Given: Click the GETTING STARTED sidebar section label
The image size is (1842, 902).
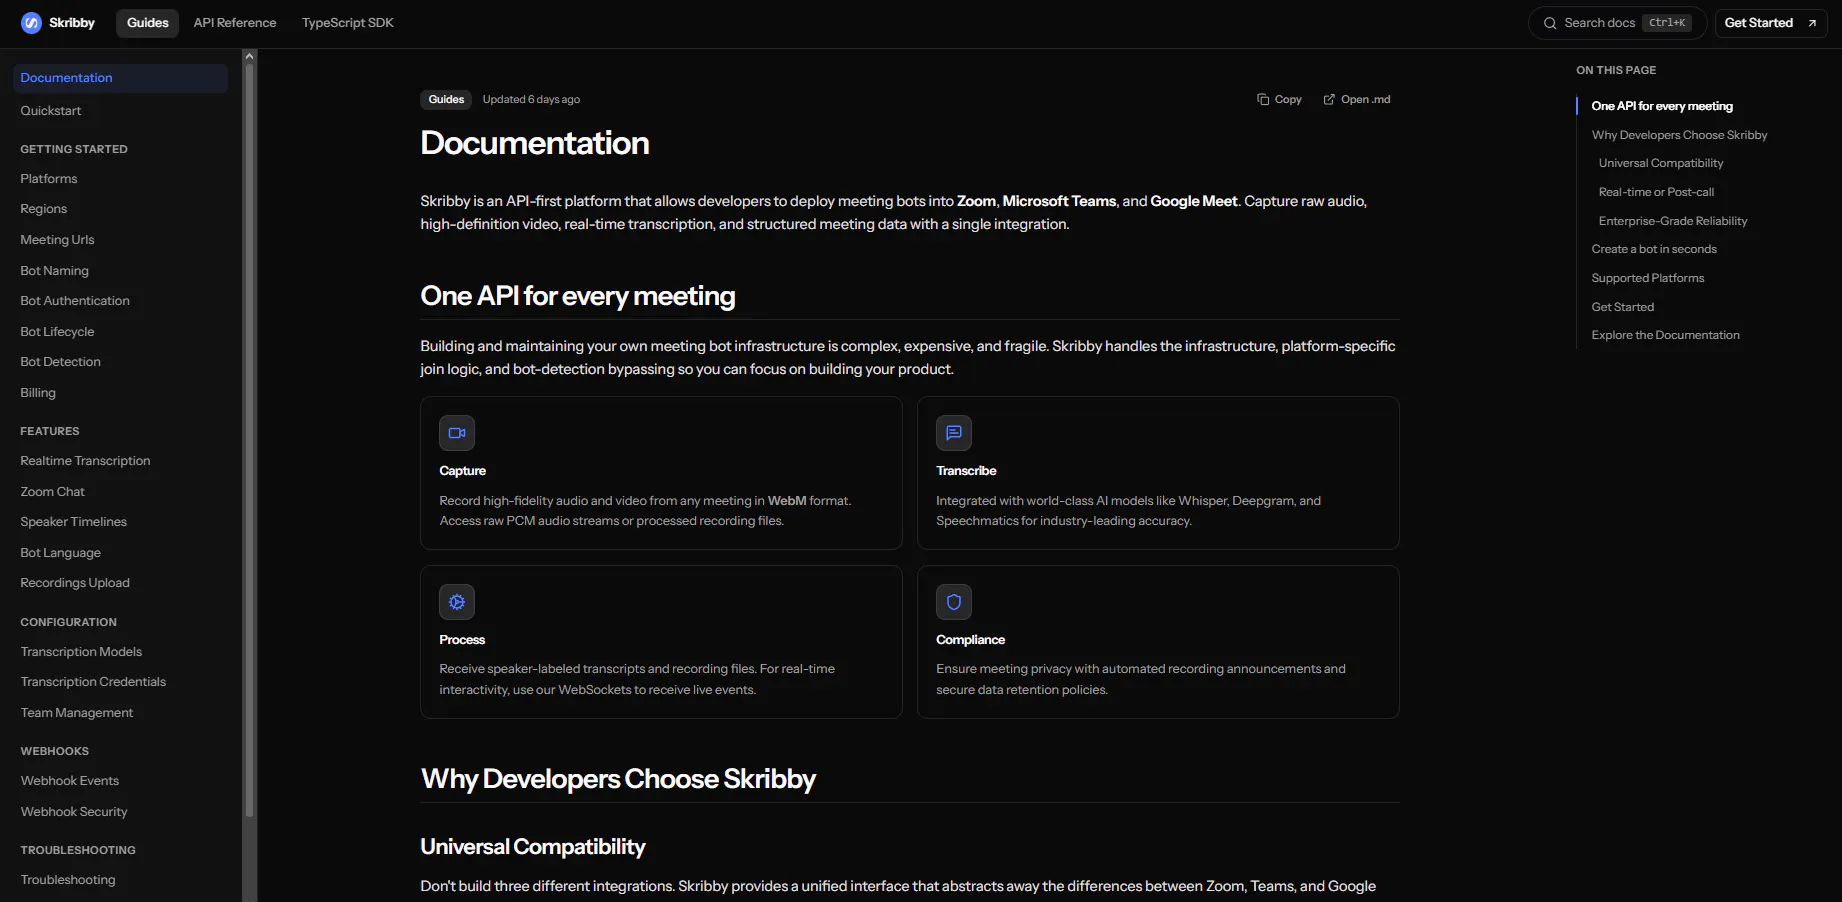Looking at the screenshot, I should [74, 149].
